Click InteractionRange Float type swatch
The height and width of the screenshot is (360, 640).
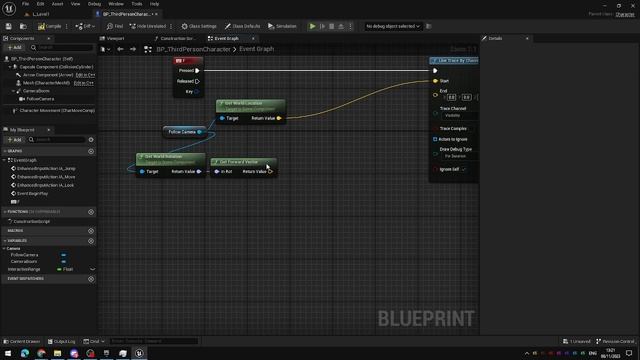tap(60, 269)
